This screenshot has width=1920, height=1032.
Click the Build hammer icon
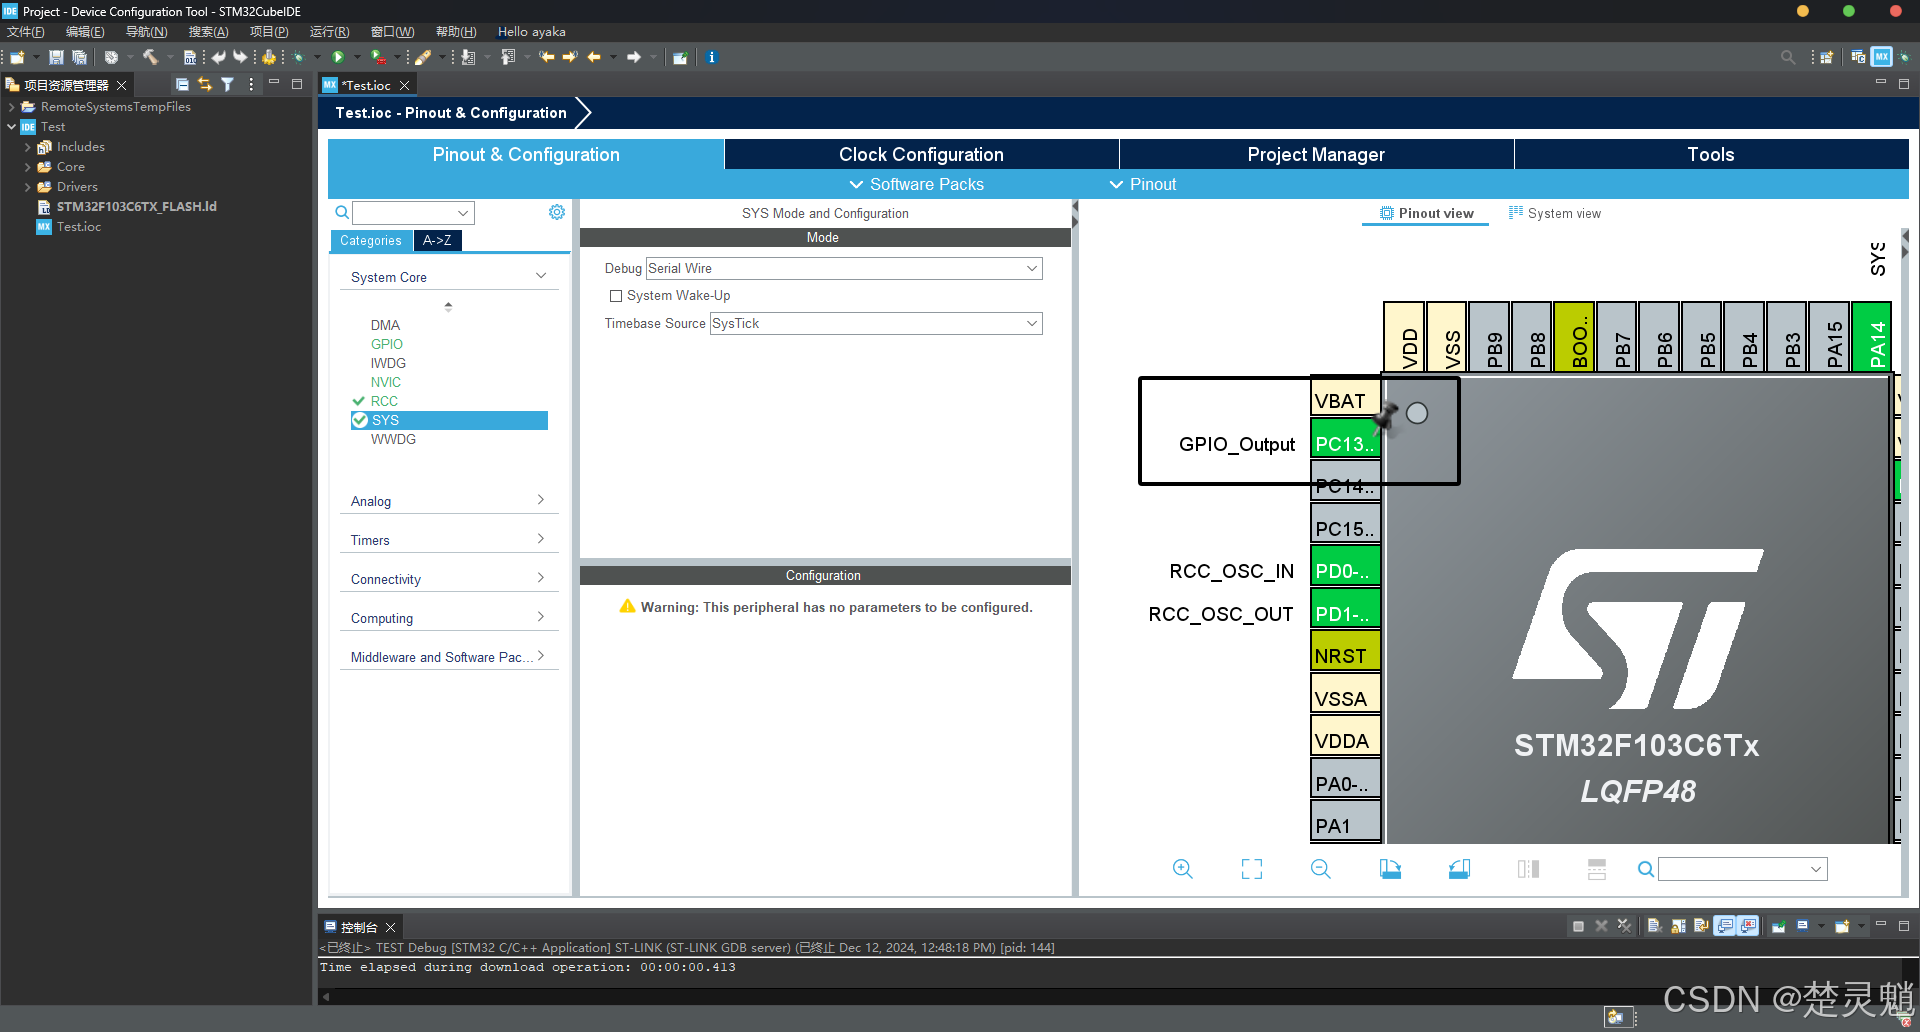150,57
